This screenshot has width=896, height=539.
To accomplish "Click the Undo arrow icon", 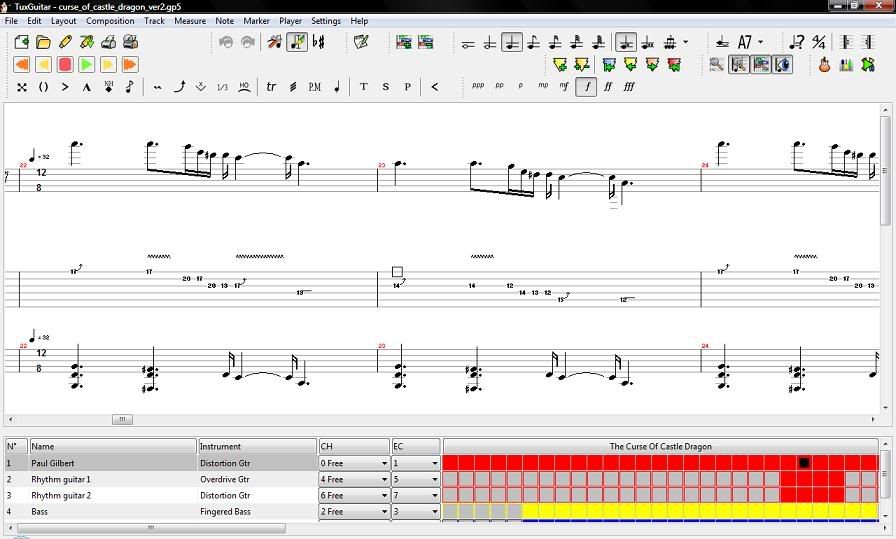I will (x=226, y=42).
